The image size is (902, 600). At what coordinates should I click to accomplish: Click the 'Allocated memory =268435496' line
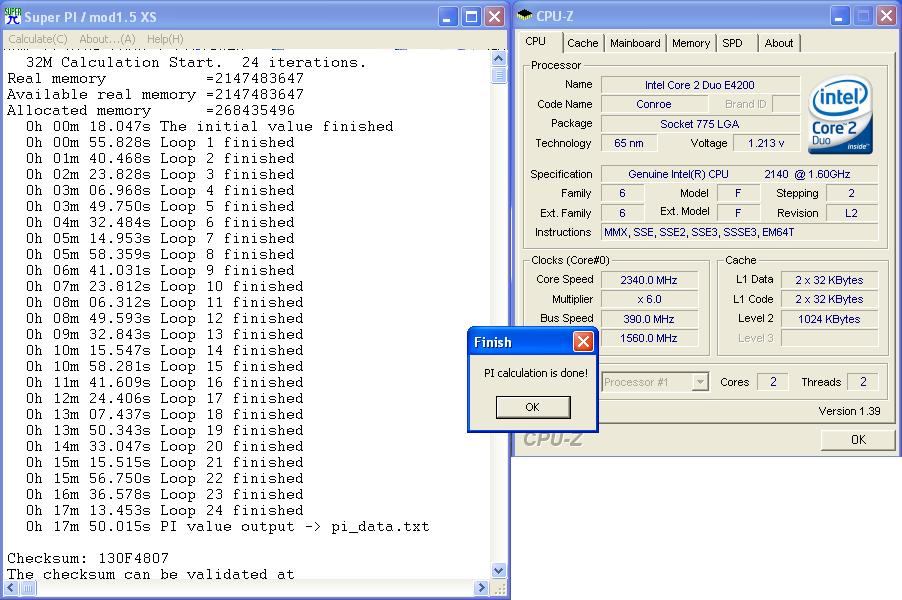[x=151, y=110]
